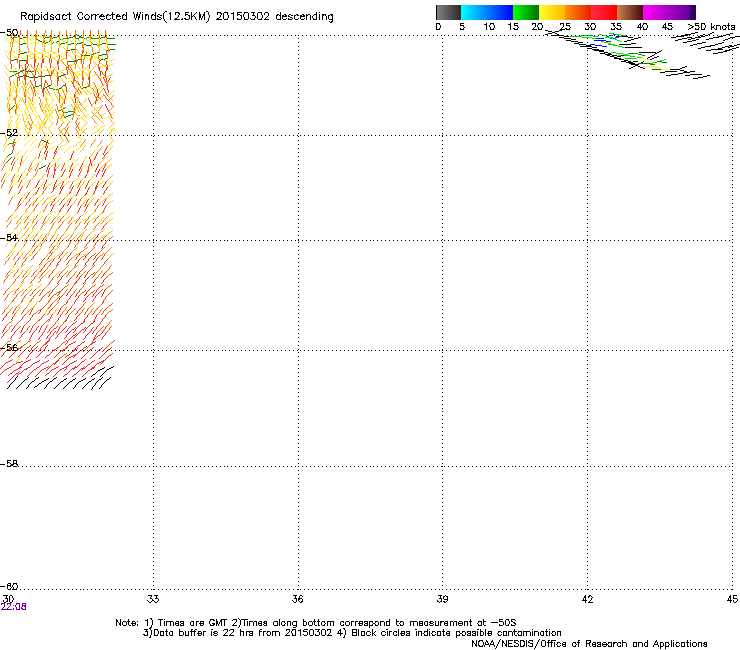Screen dimensions: 740x650
Task: Click the red 30-35 knots legend swatch
Action: 604,12
